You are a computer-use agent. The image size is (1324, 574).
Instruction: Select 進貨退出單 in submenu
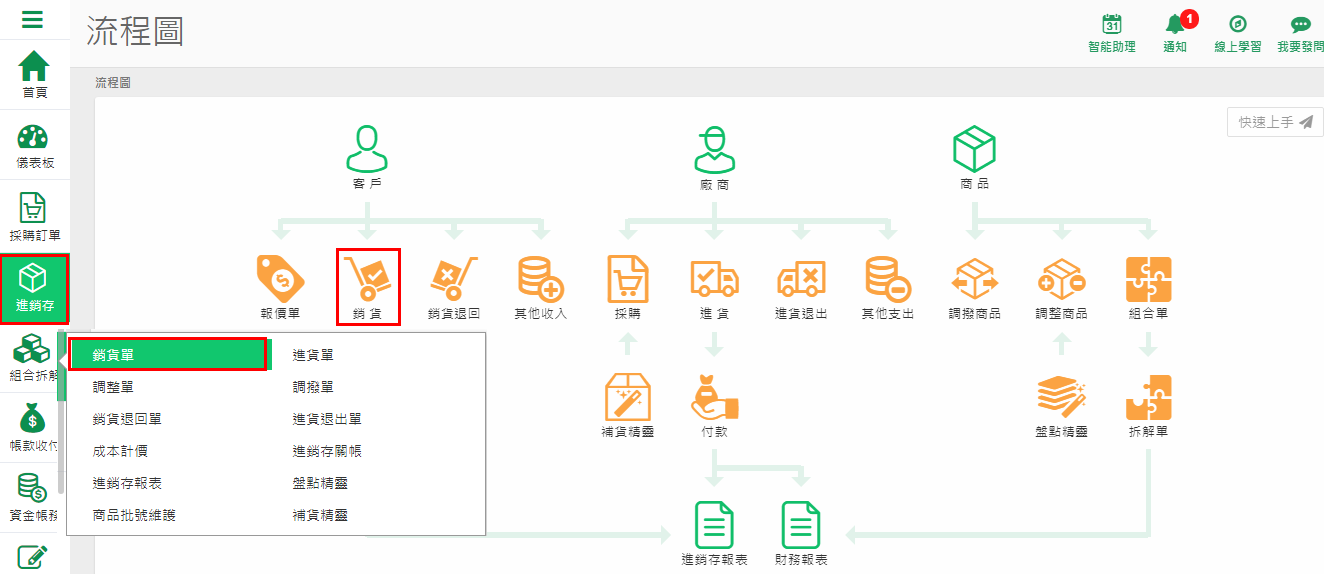pos(327,419)
